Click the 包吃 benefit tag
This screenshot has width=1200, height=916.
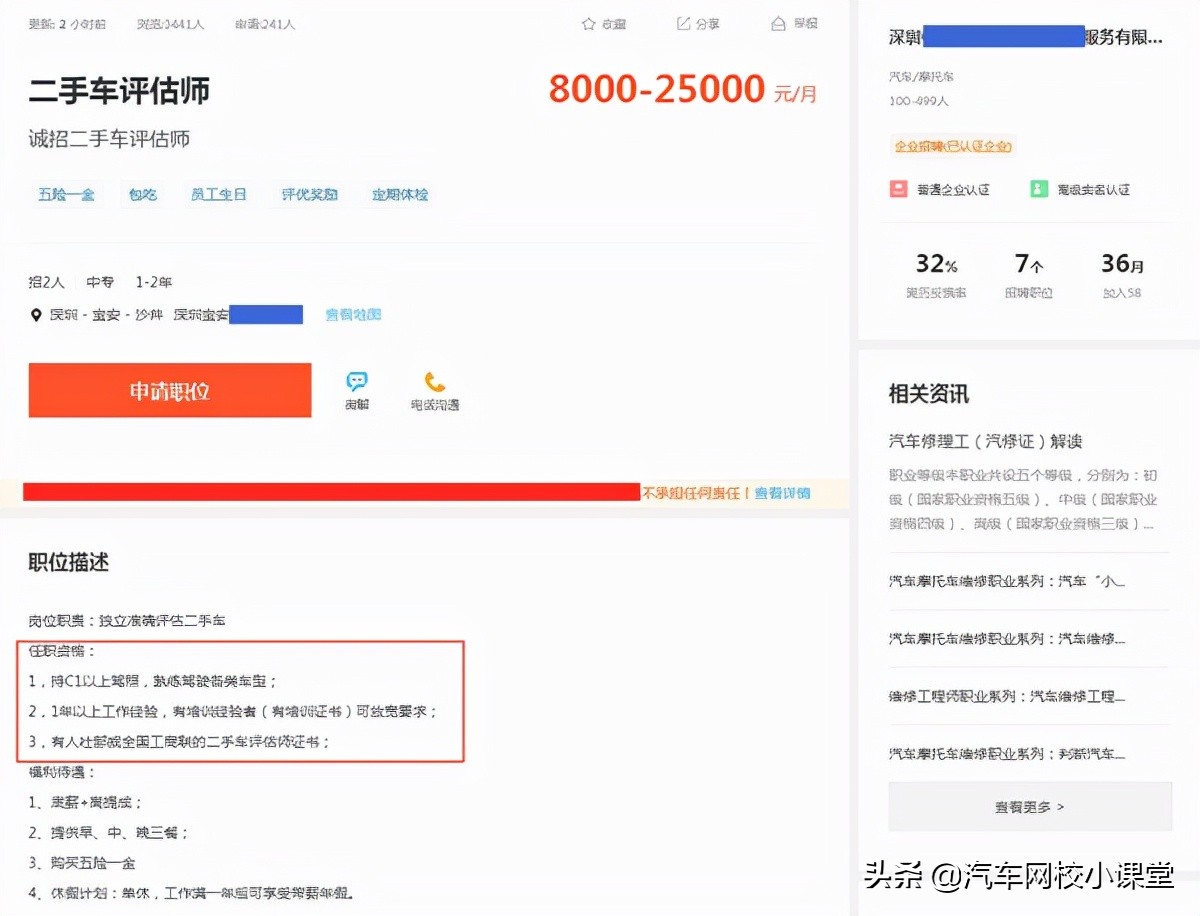(143, 195)
